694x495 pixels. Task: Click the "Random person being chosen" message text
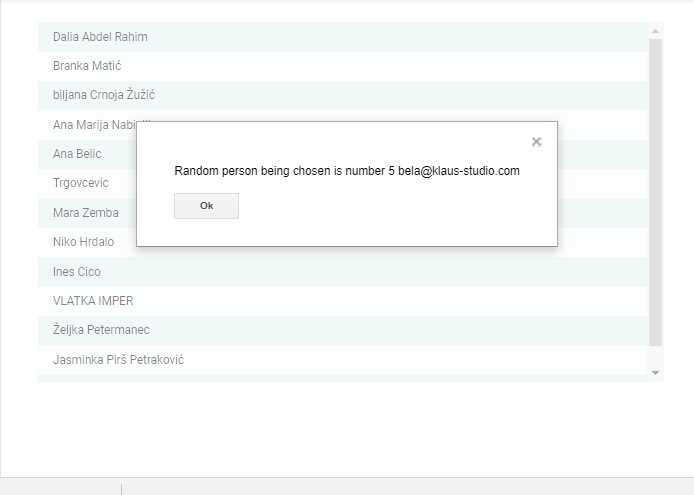pyautogui.click(x=264, y=171)
